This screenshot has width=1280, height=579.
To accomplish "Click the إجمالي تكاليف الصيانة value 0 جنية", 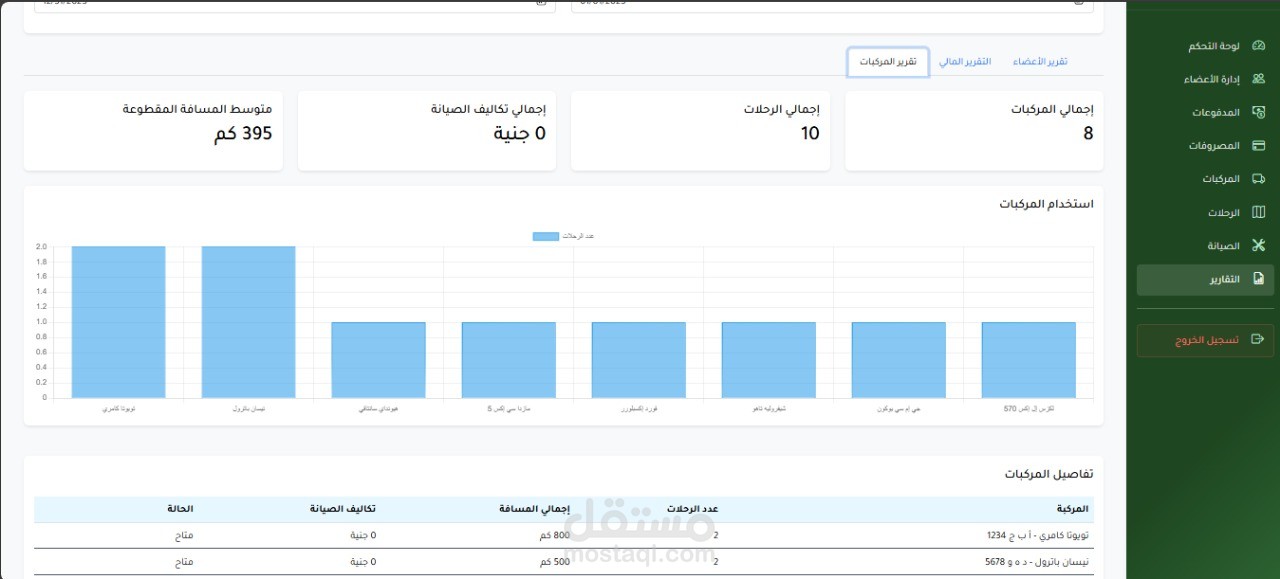I will click(x=519, y=134).
